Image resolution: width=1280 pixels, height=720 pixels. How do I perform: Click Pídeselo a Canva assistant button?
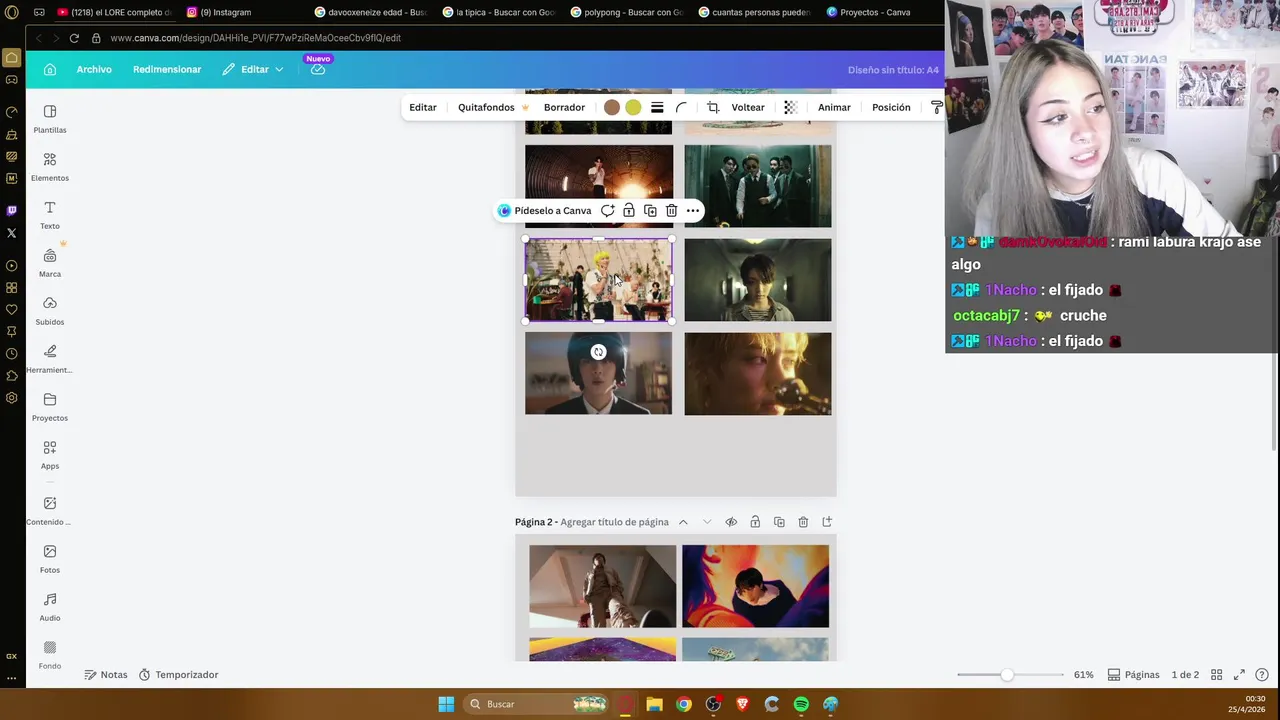tap(545, 211)
